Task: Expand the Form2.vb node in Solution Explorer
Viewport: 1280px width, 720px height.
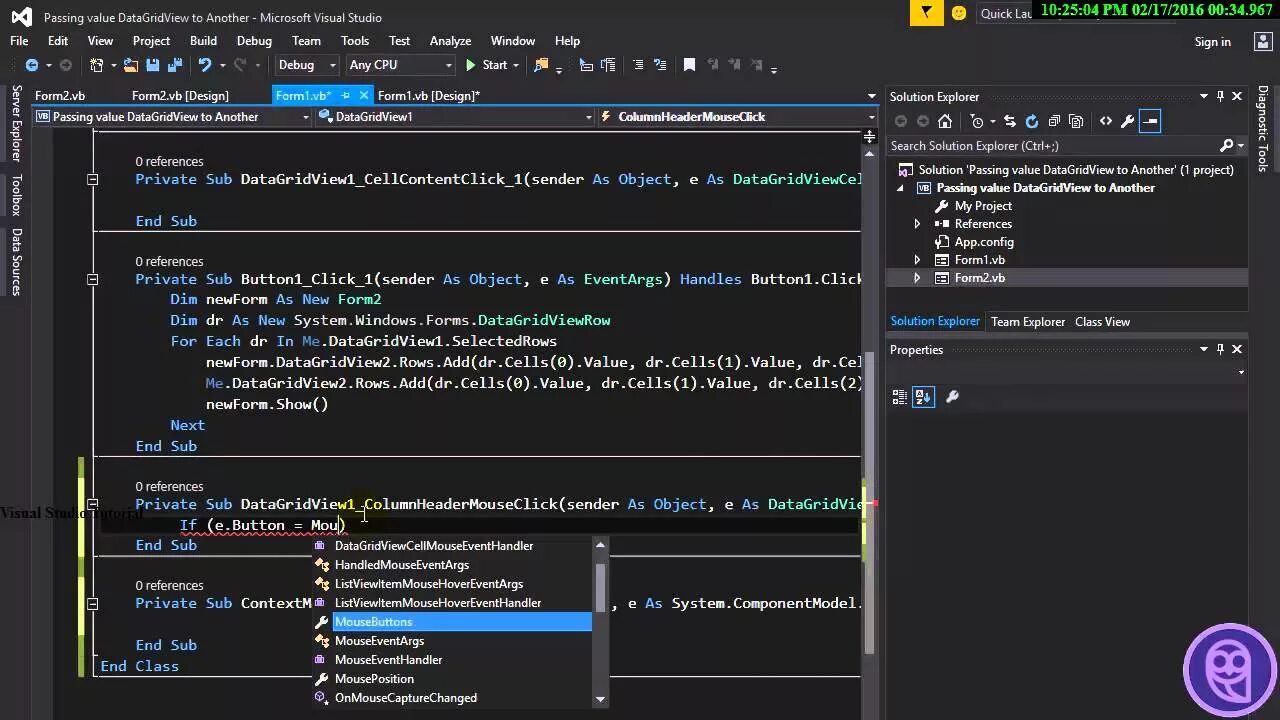Action: click(917, 278)
